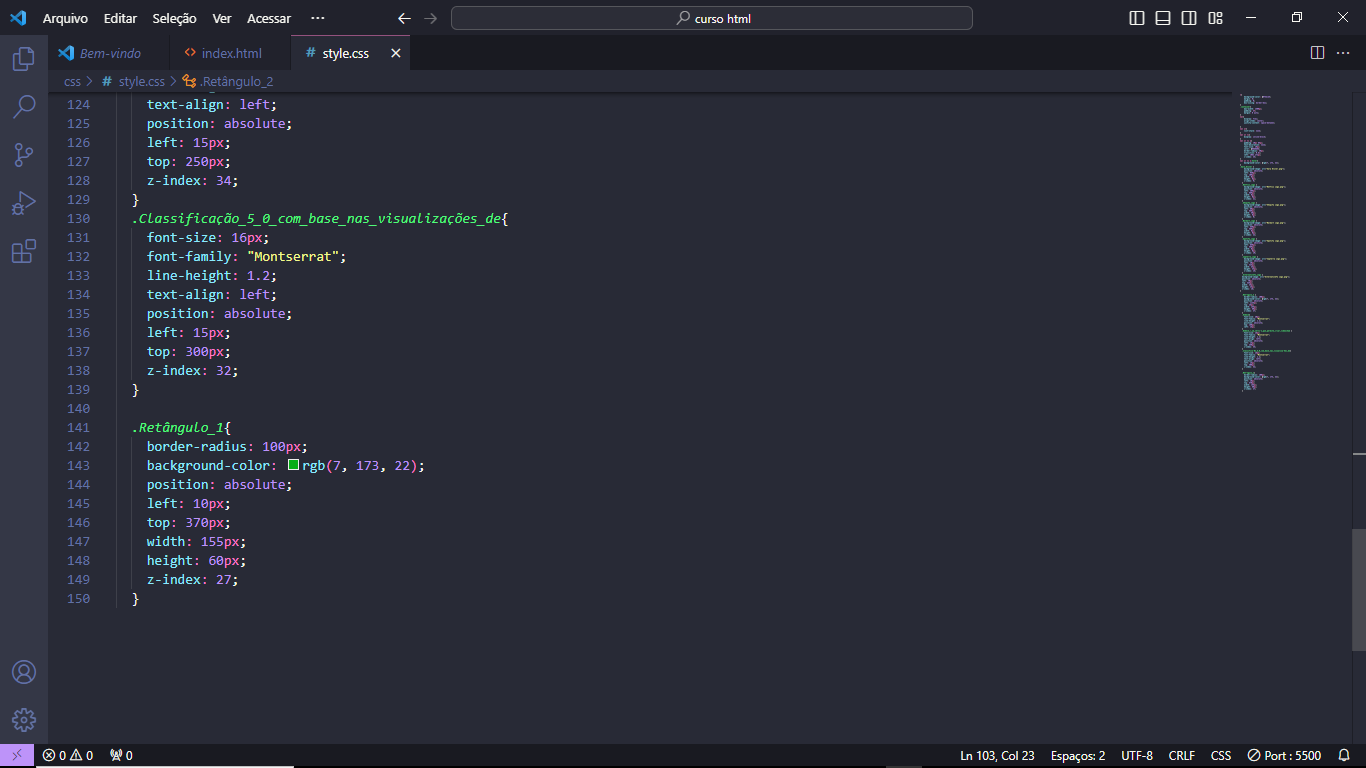The width and height of the screenshot is (1366, 768).
Task: Open the editor More Actions ellipsis
Action: (x=1343, y=53)
